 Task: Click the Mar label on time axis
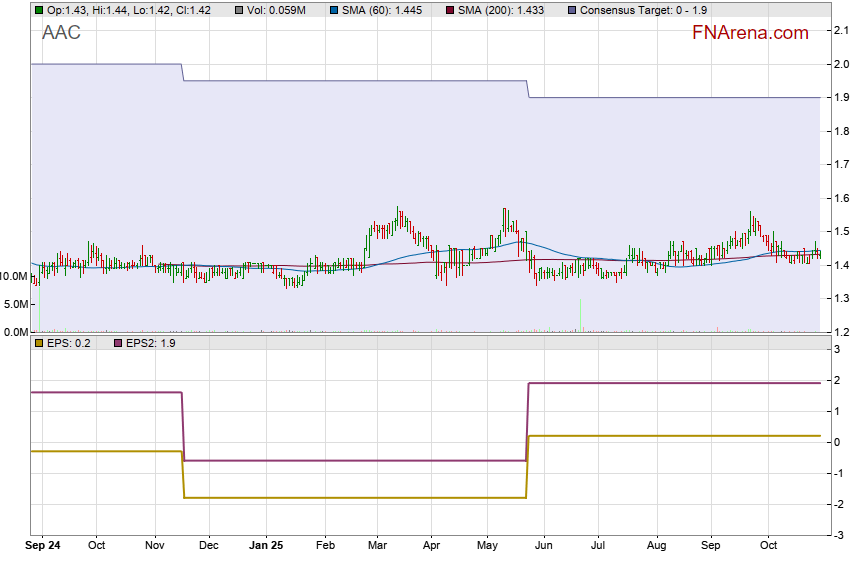point(378,546)
